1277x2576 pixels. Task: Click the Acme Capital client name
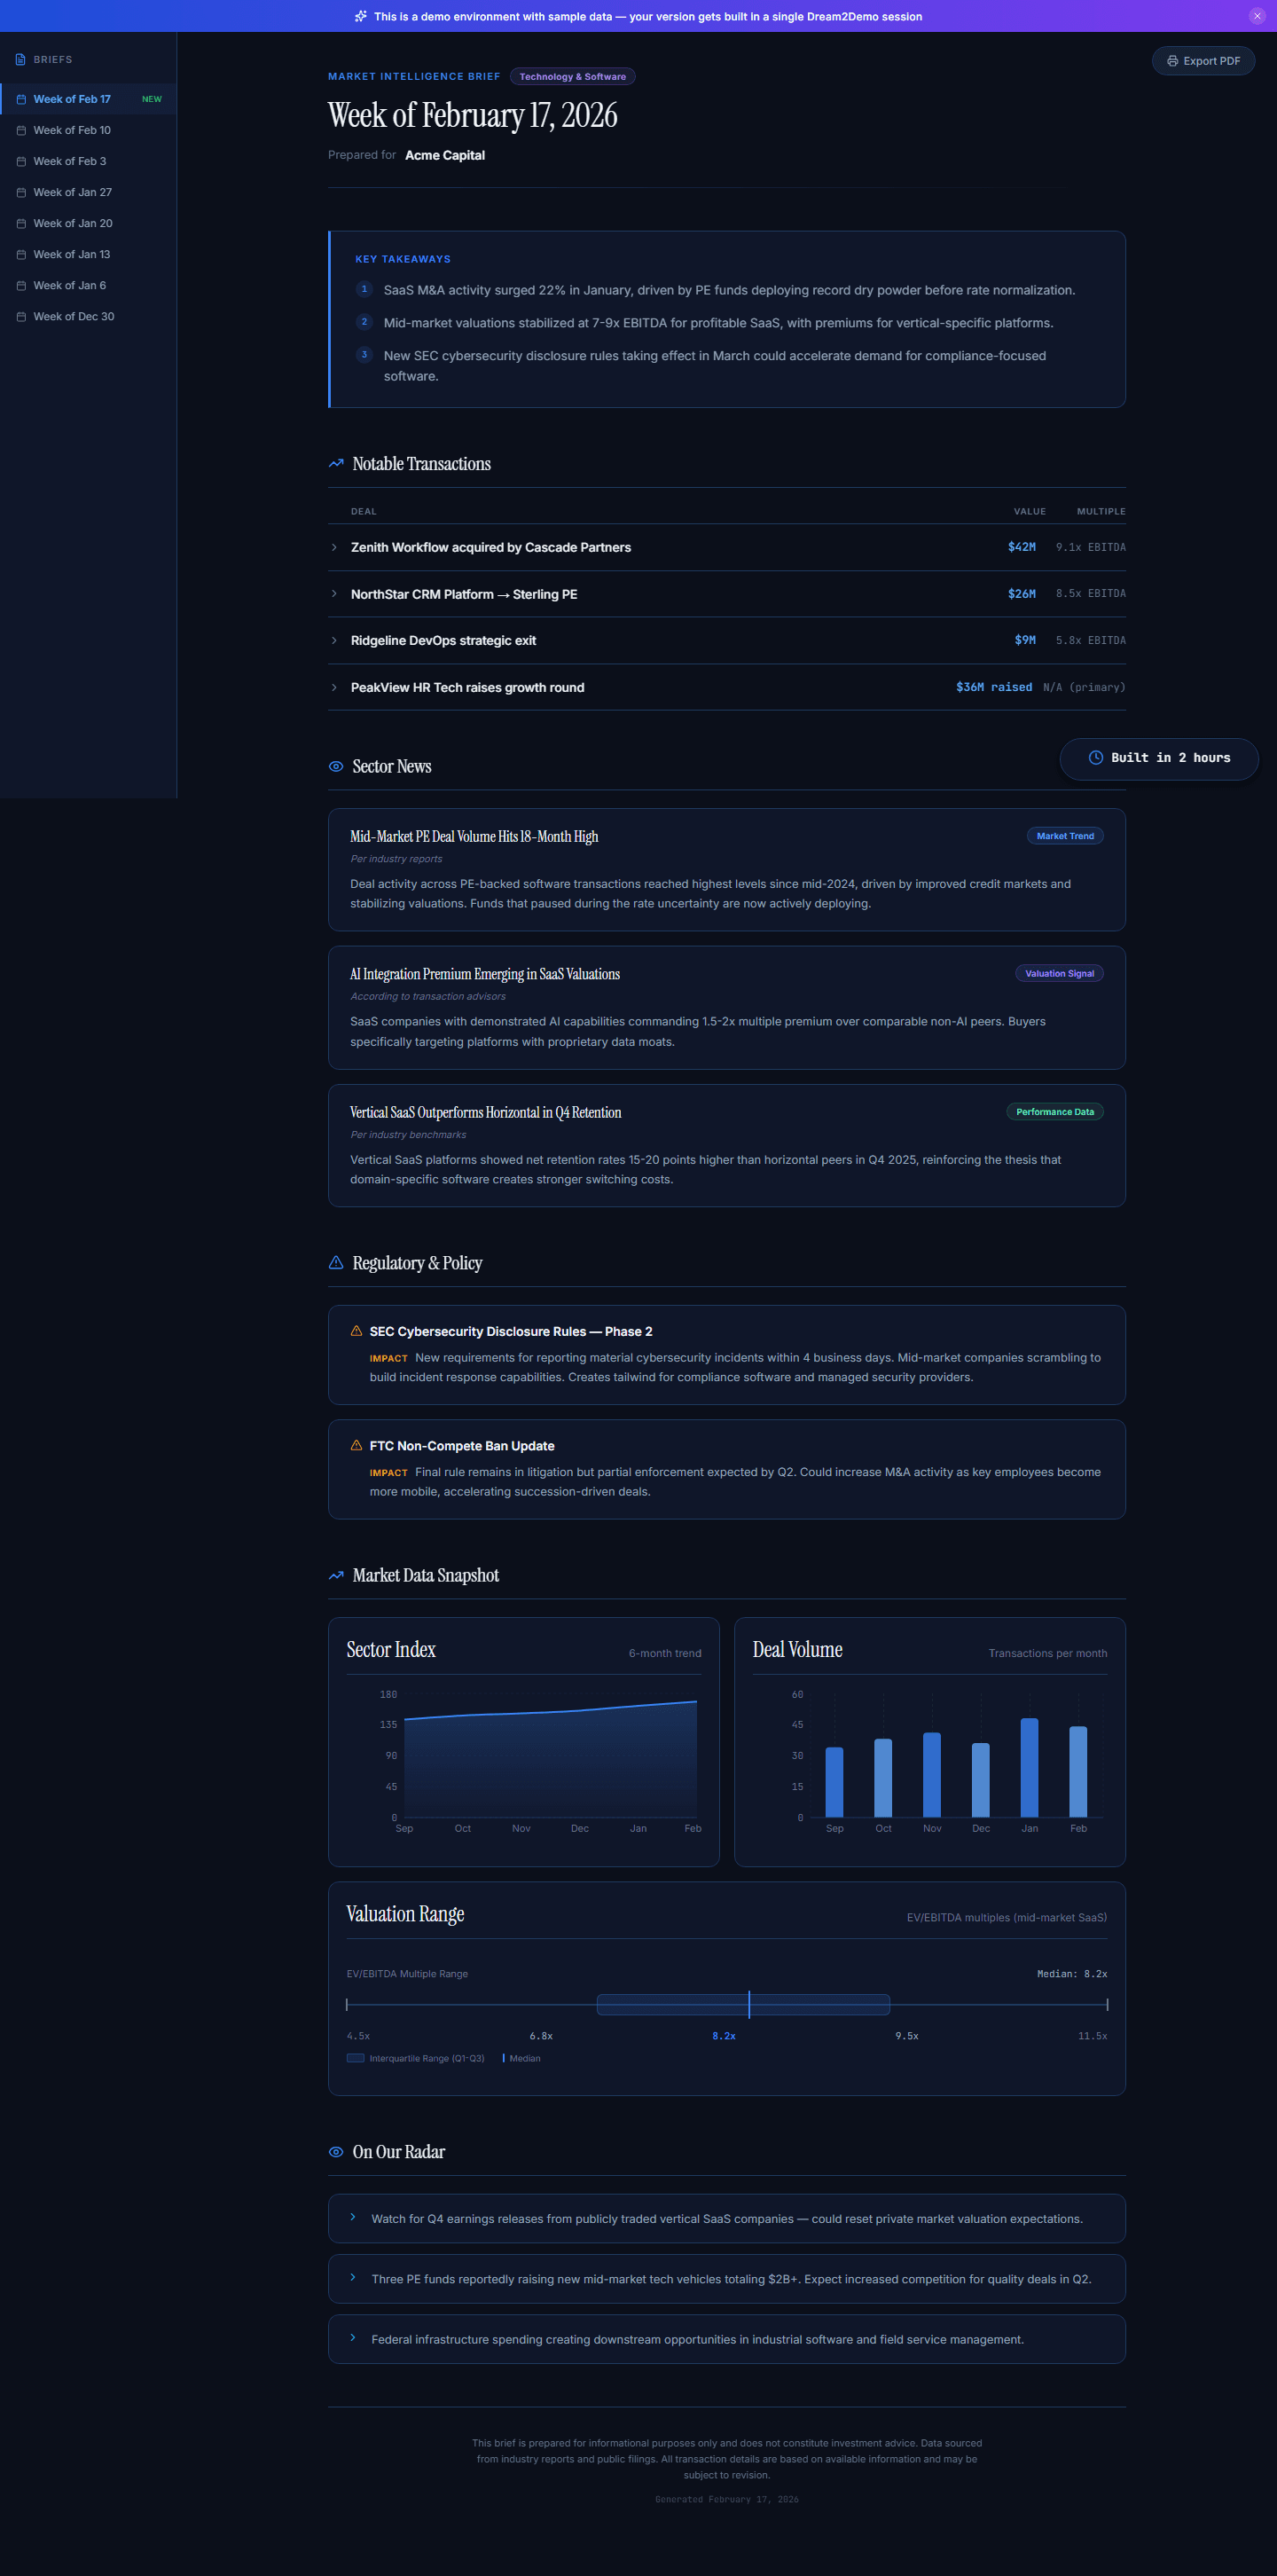[445, 155]
